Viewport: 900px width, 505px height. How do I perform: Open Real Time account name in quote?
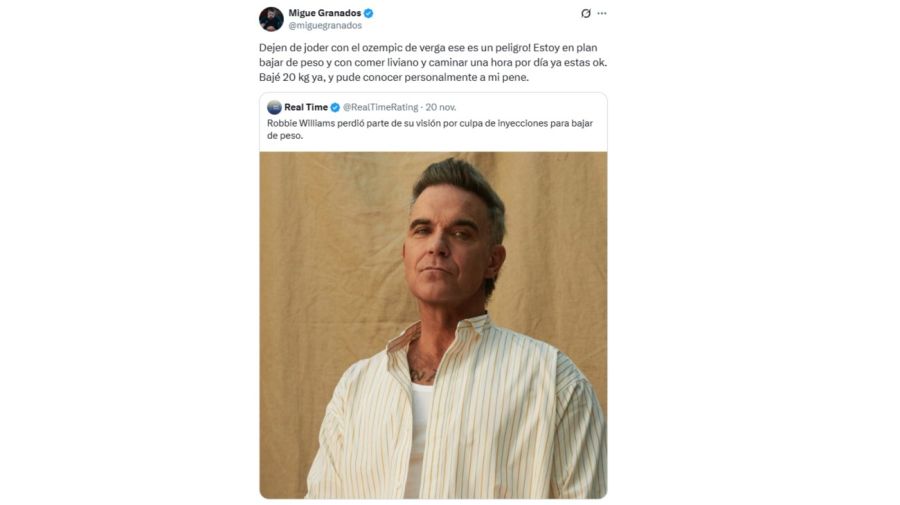(x=306, y=107)
